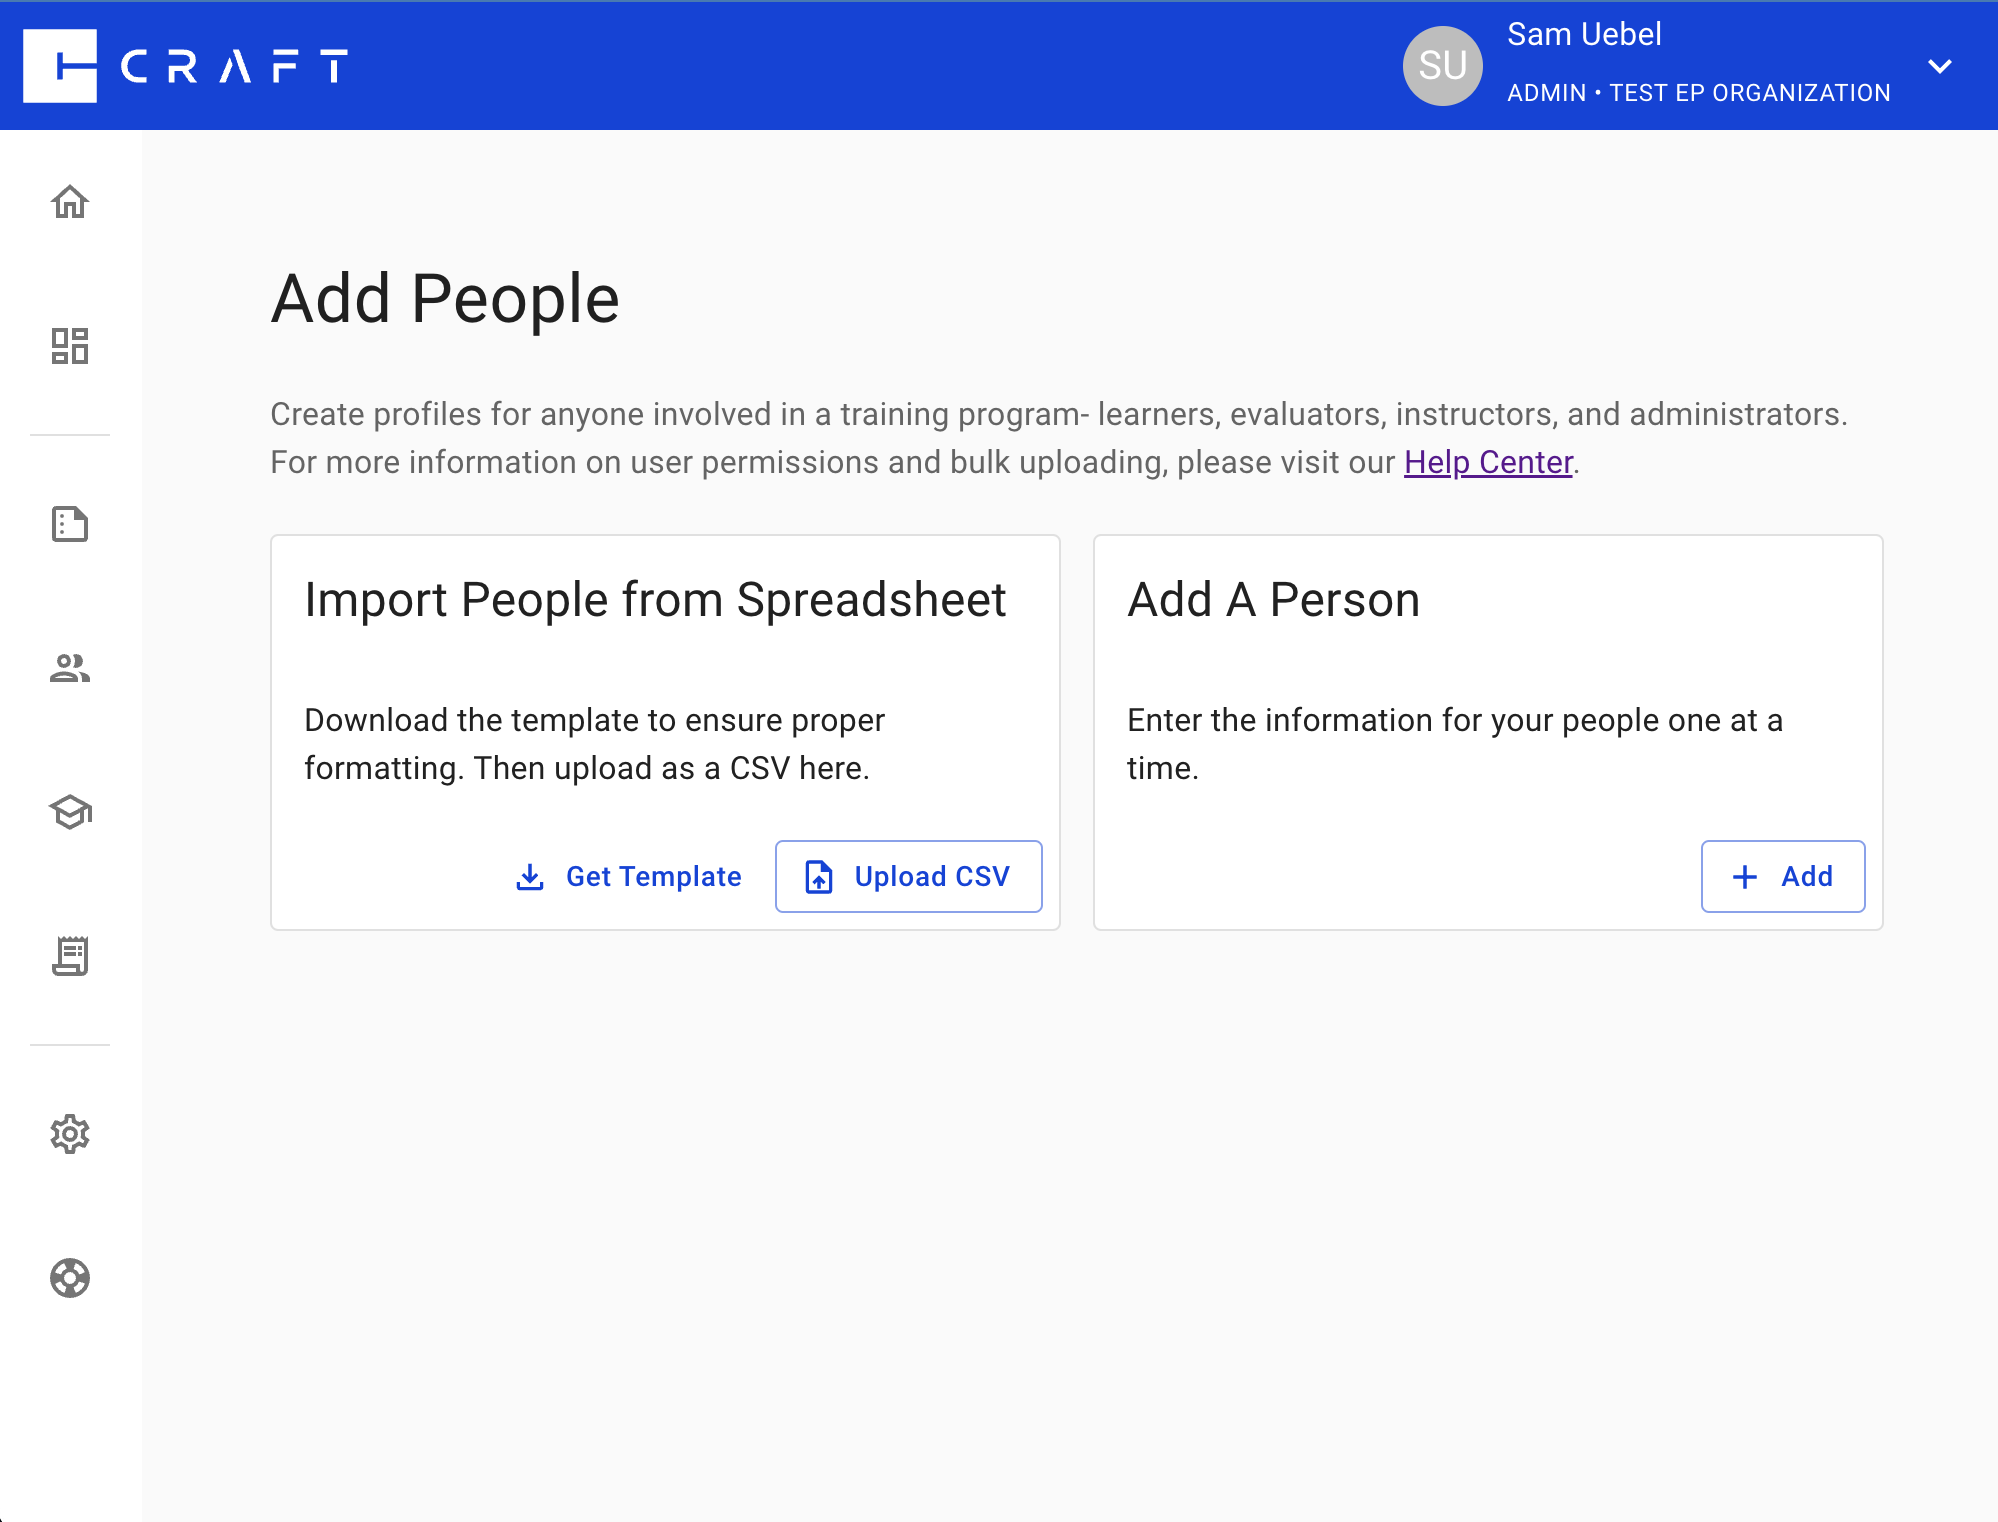
Task: Open the Home icon in the sidebar
Action: point(70,202)
